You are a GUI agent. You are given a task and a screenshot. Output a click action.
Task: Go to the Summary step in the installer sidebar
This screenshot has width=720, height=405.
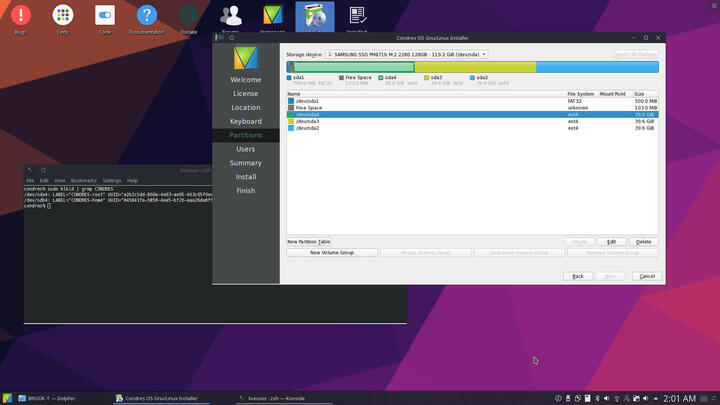coord(246,163)
